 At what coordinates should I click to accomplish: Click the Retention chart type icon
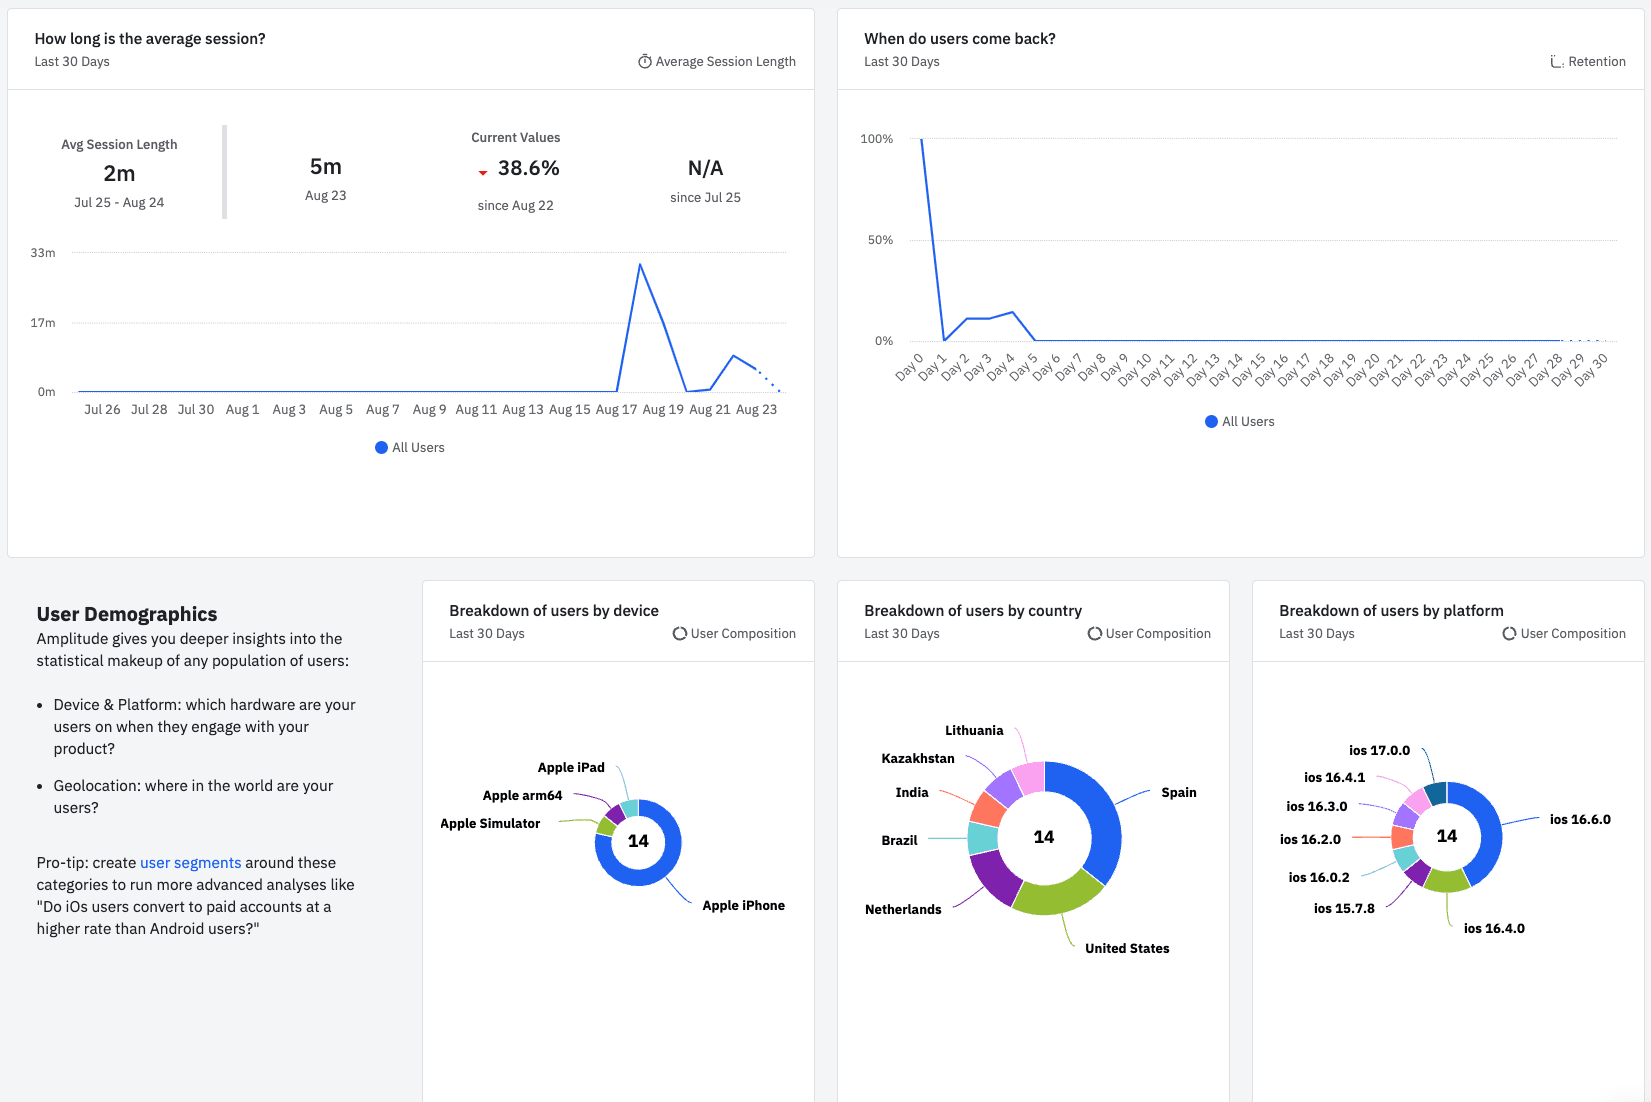[x=1556, y=62]
